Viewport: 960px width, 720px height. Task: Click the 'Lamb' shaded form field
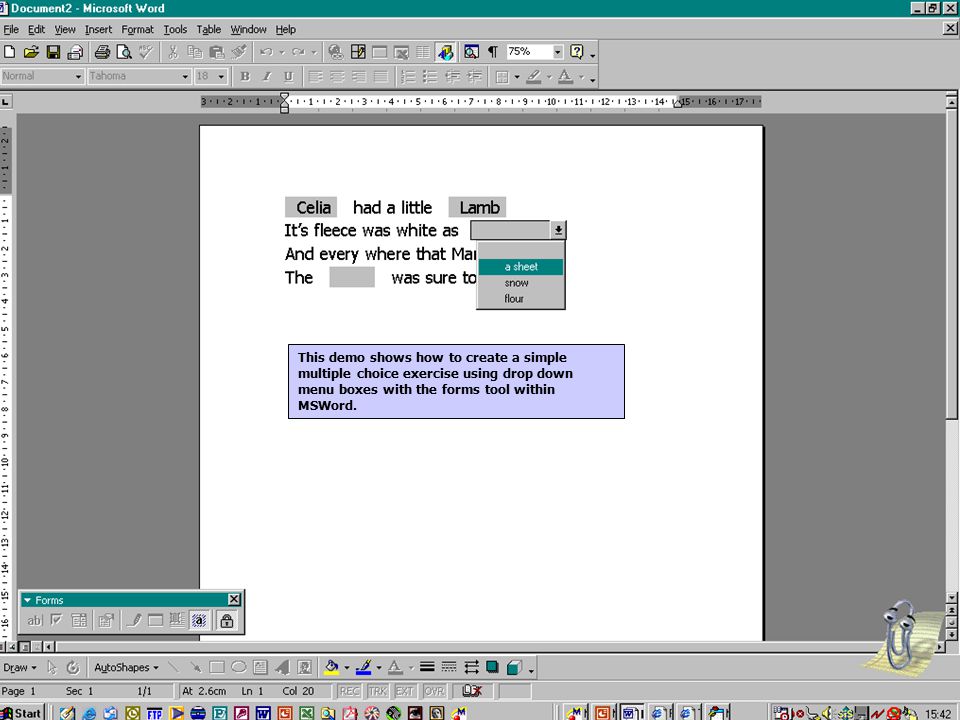pyautogui.click(x=478, y=208)
